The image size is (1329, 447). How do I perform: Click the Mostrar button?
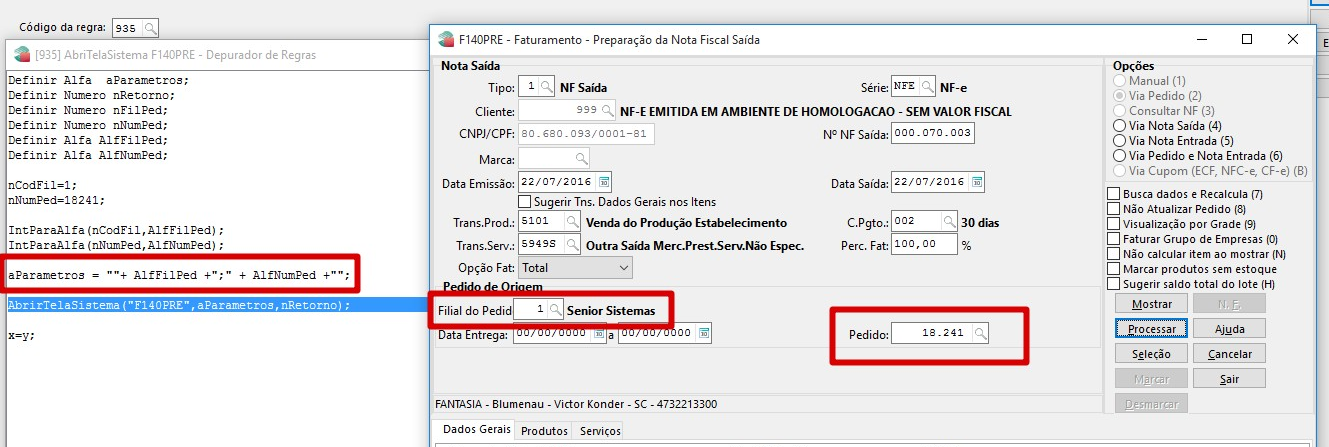pyautogui.click(x=1150, y=303)
